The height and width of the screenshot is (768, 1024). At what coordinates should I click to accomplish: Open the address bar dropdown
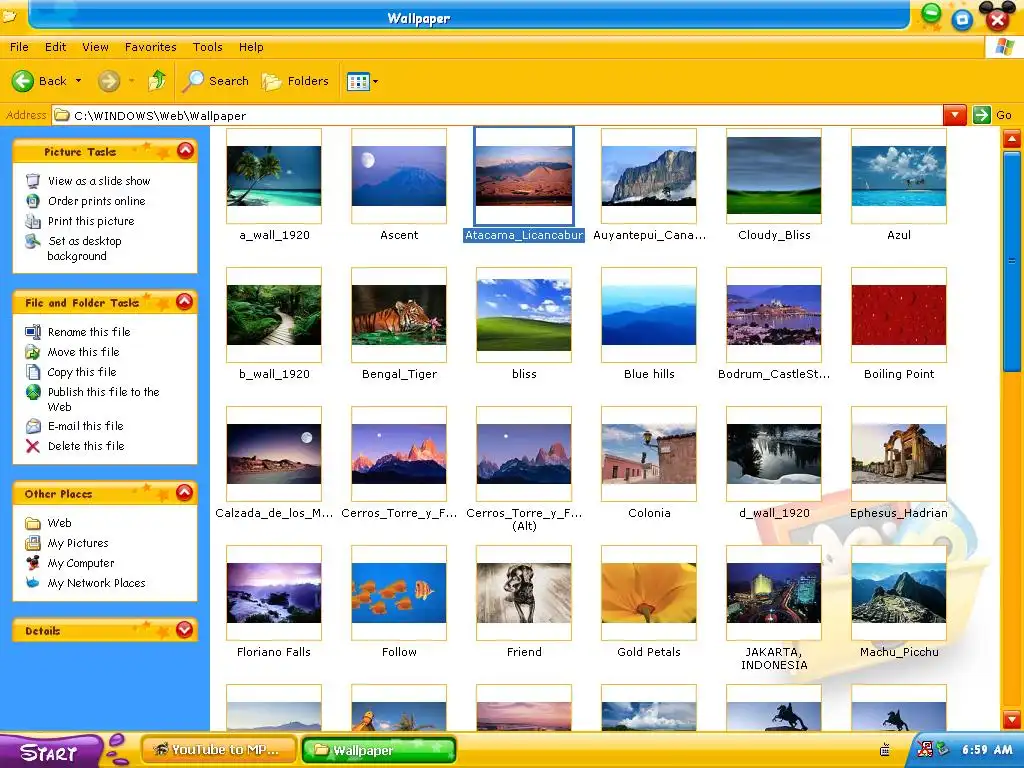pyautogui.click(x=954, y=116)
